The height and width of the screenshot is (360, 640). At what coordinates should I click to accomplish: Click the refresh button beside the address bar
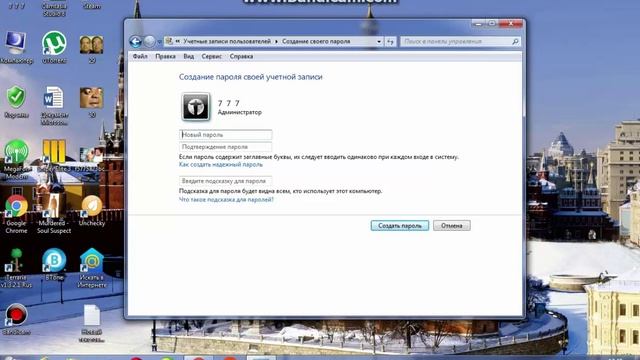[x=391, y=42]
